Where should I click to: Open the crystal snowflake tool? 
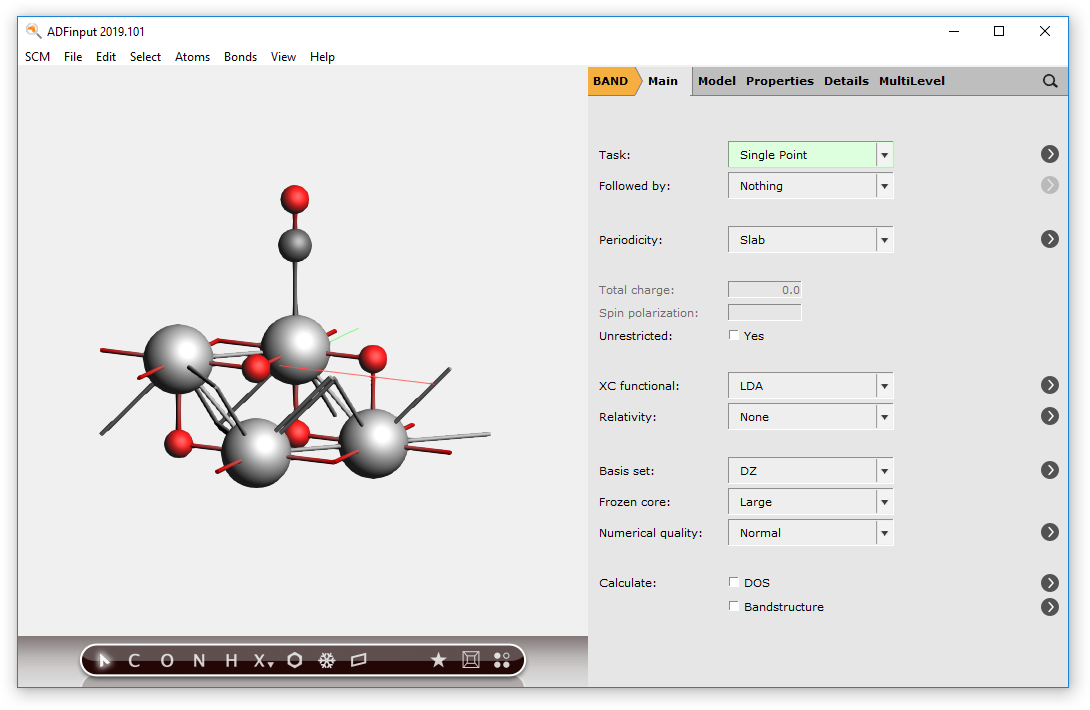(327, 661)
